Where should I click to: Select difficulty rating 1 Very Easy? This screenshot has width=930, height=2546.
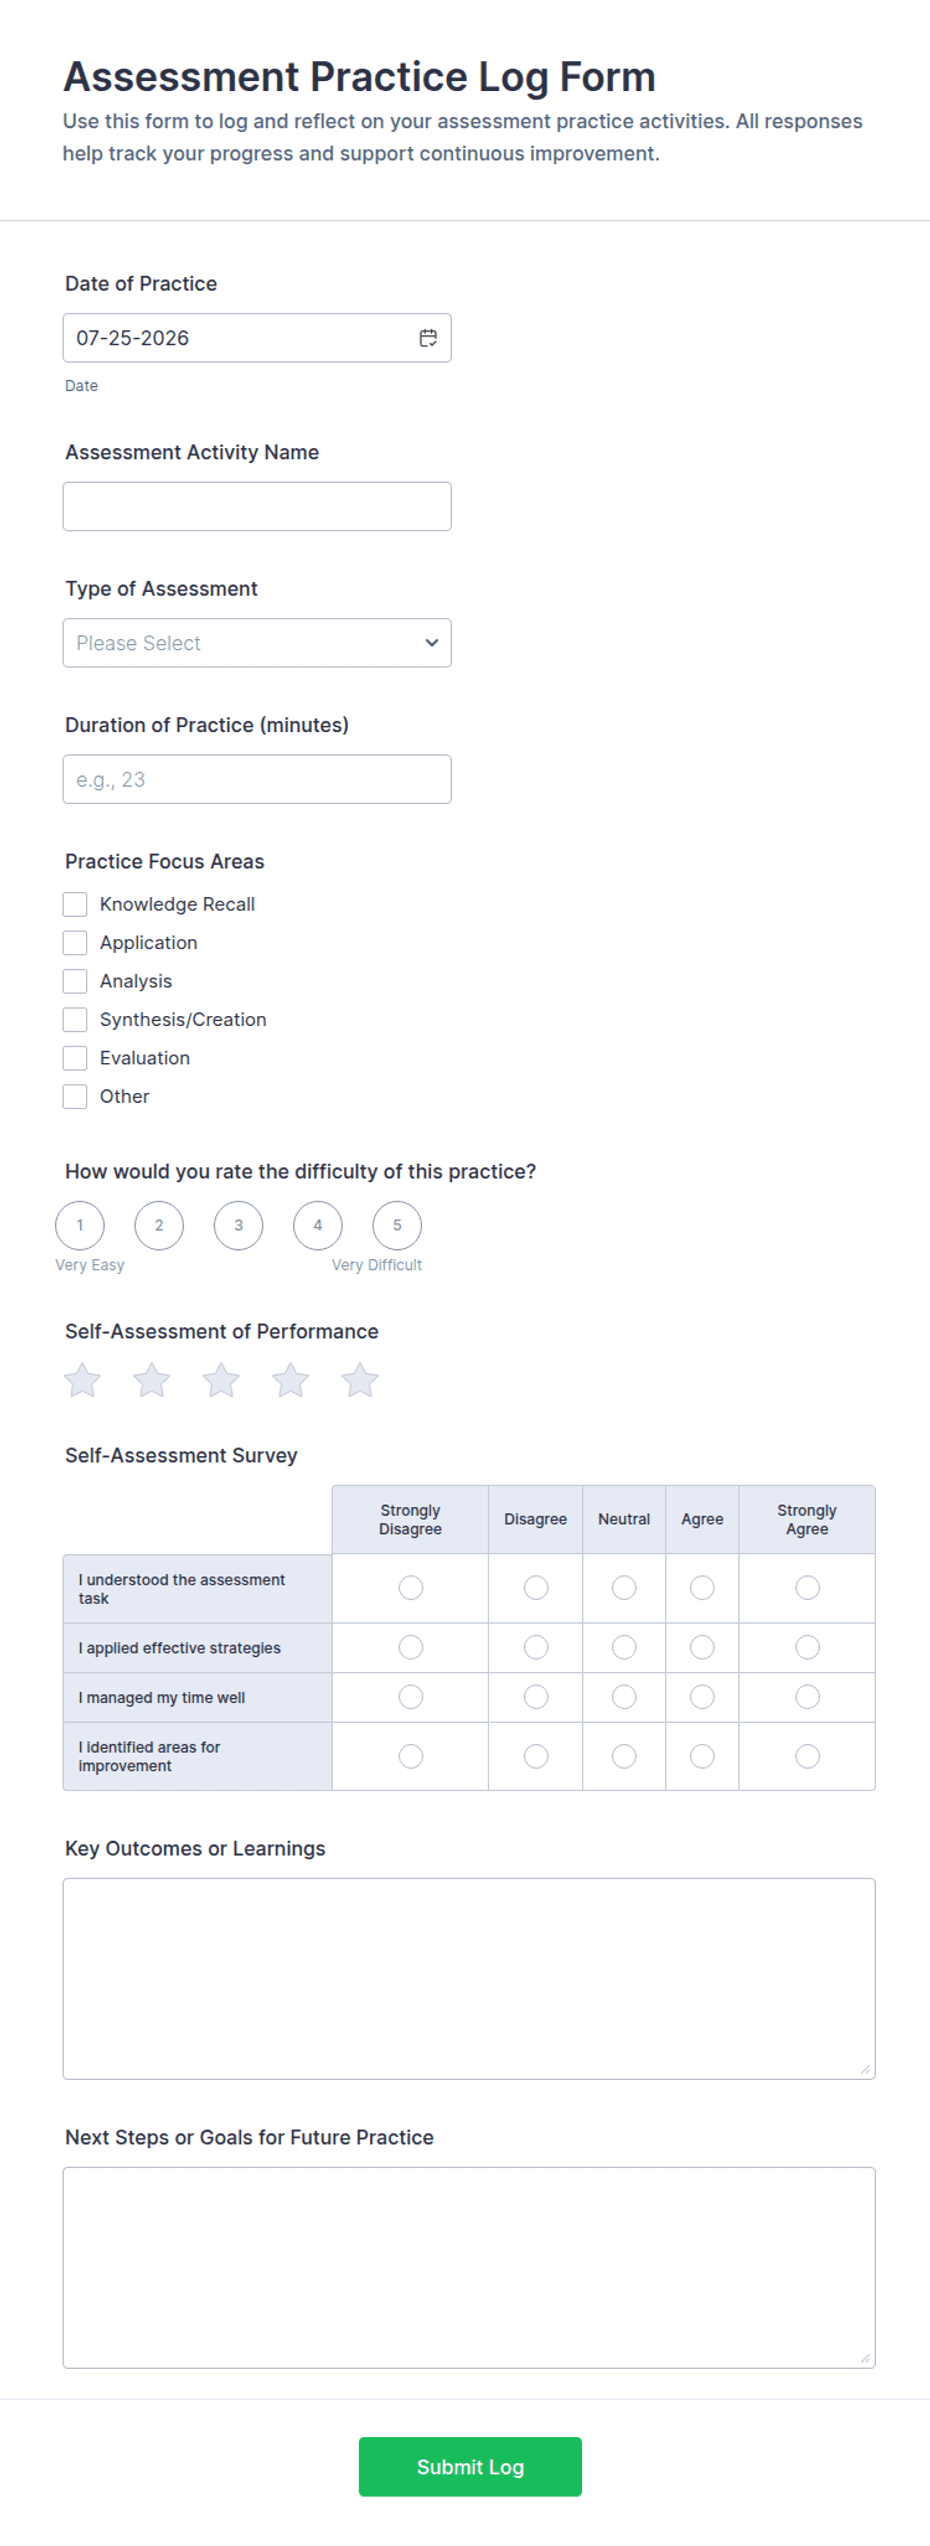pyautogui.click(x=80, y=1225)
